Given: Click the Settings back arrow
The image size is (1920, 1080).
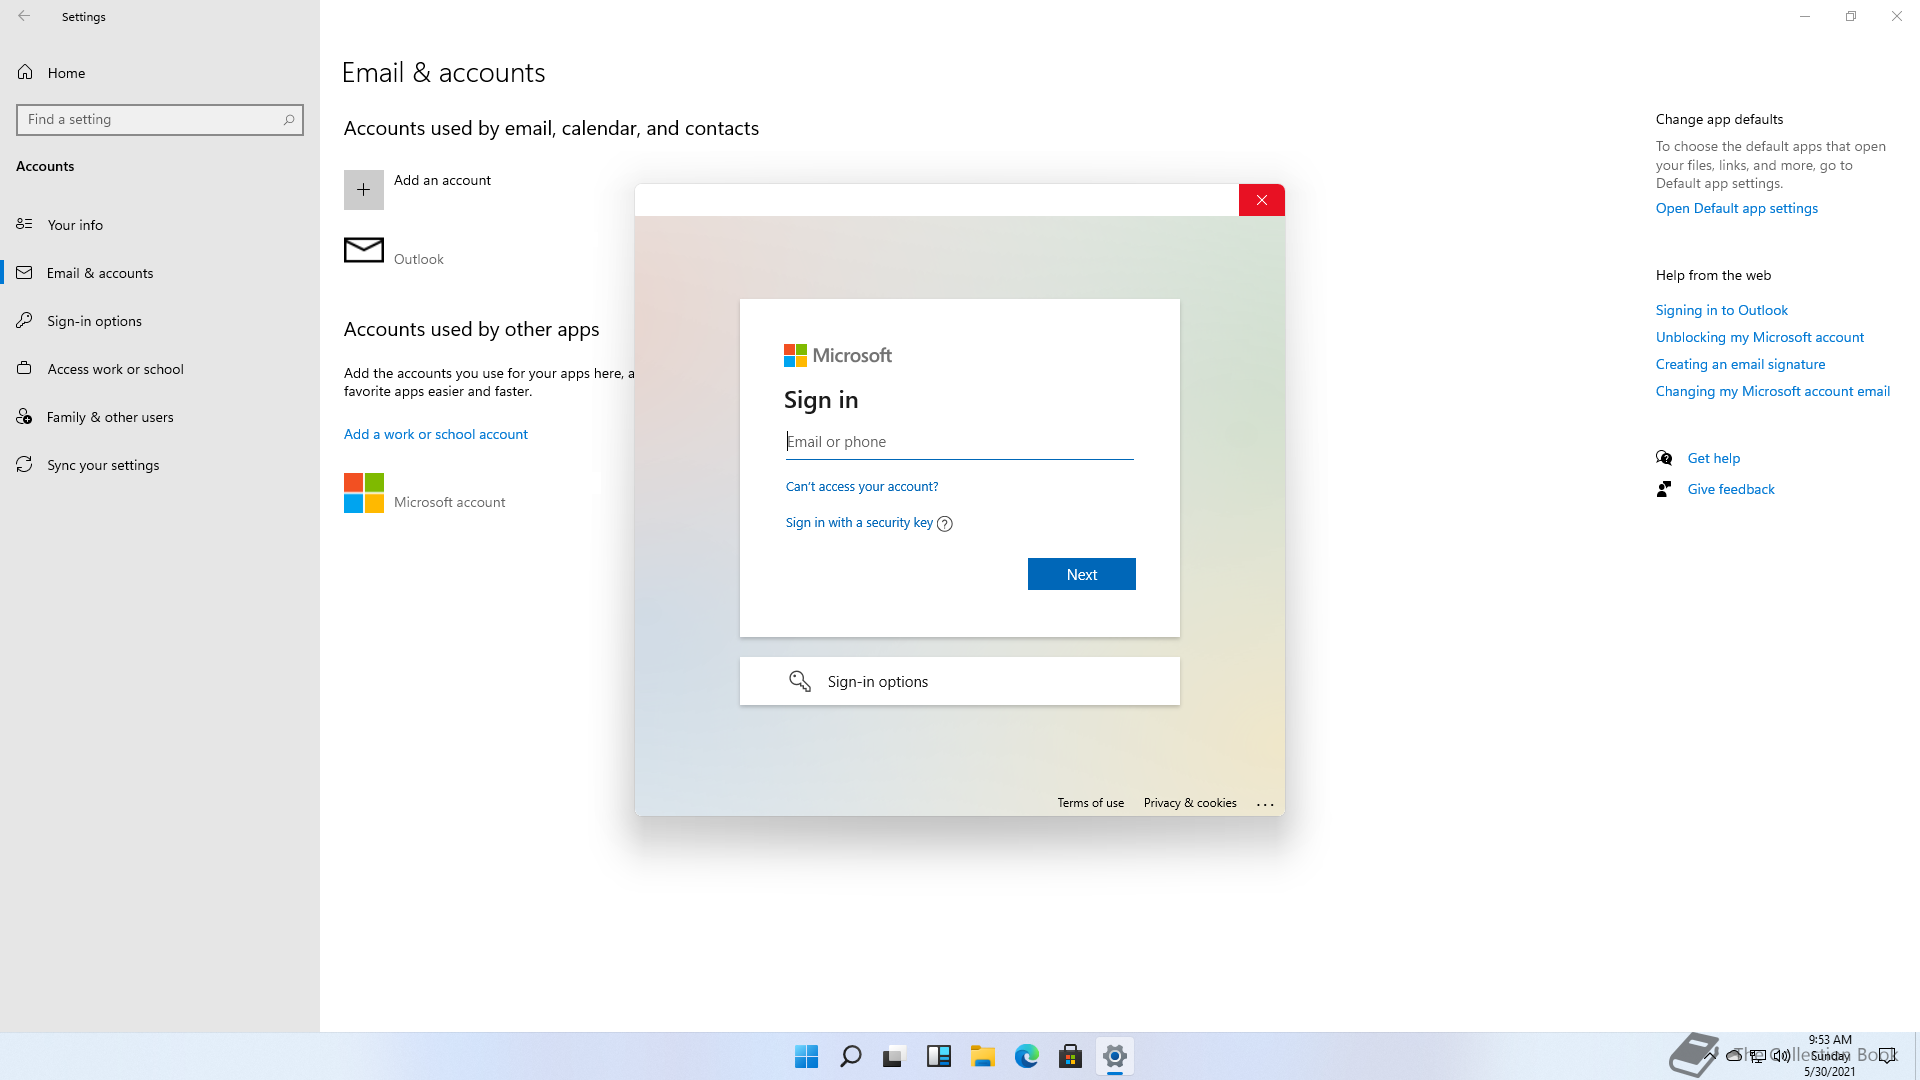Looking at the screenshot, I should coord(24,16).
